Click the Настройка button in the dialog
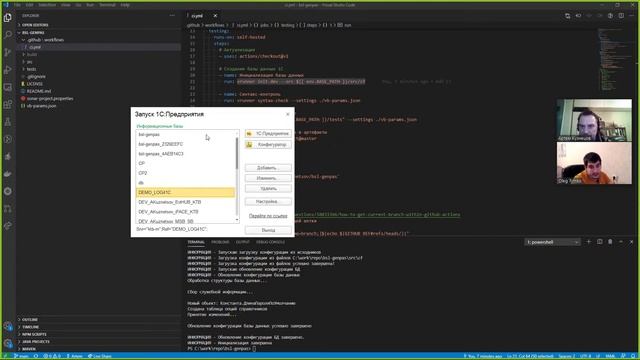Viewport: 640px width, 360px height. (x=268, y=202)
